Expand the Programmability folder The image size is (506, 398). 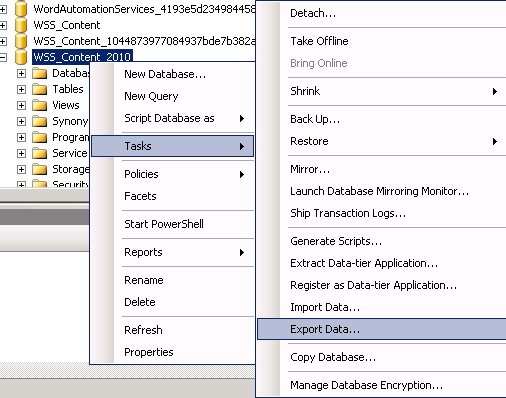(x=21, y=137)
